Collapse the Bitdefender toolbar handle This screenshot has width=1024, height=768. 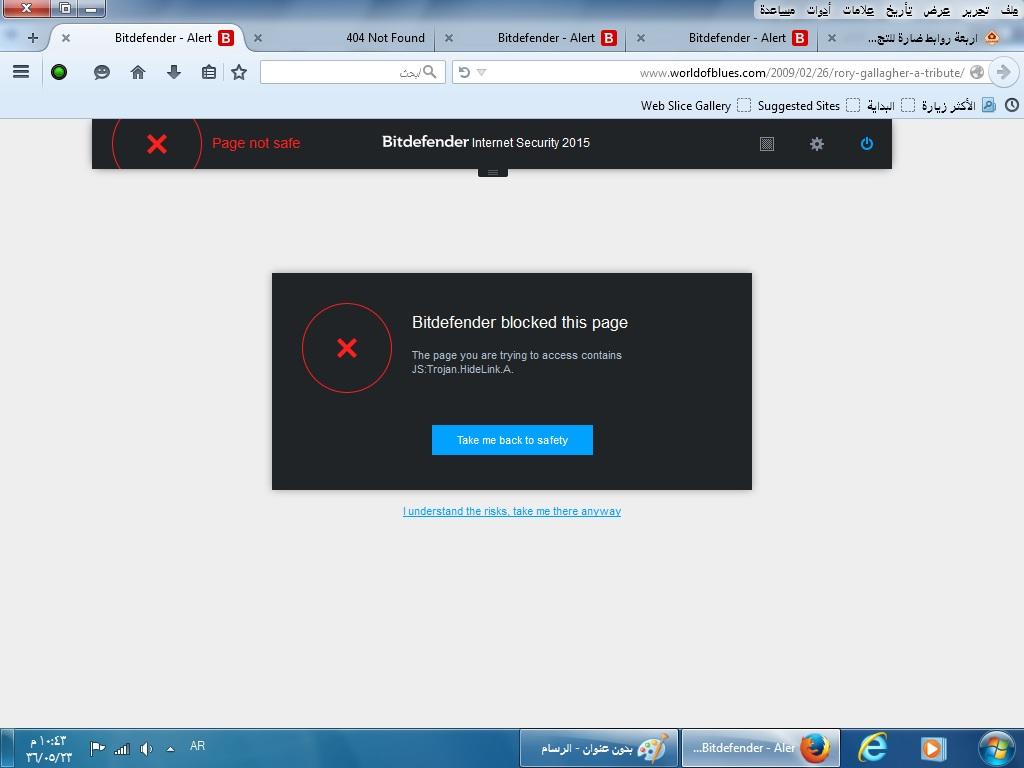[493, 172]
